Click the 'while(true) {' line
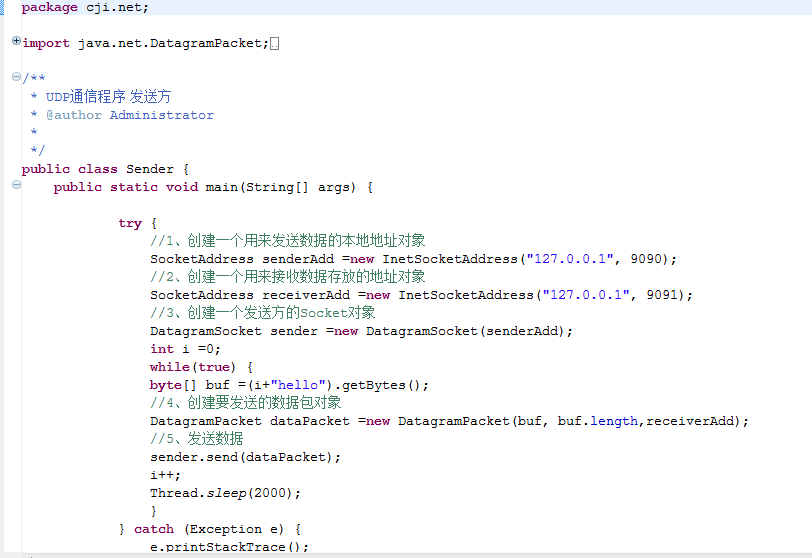This screenshot has height=558, width=812. 201,367
